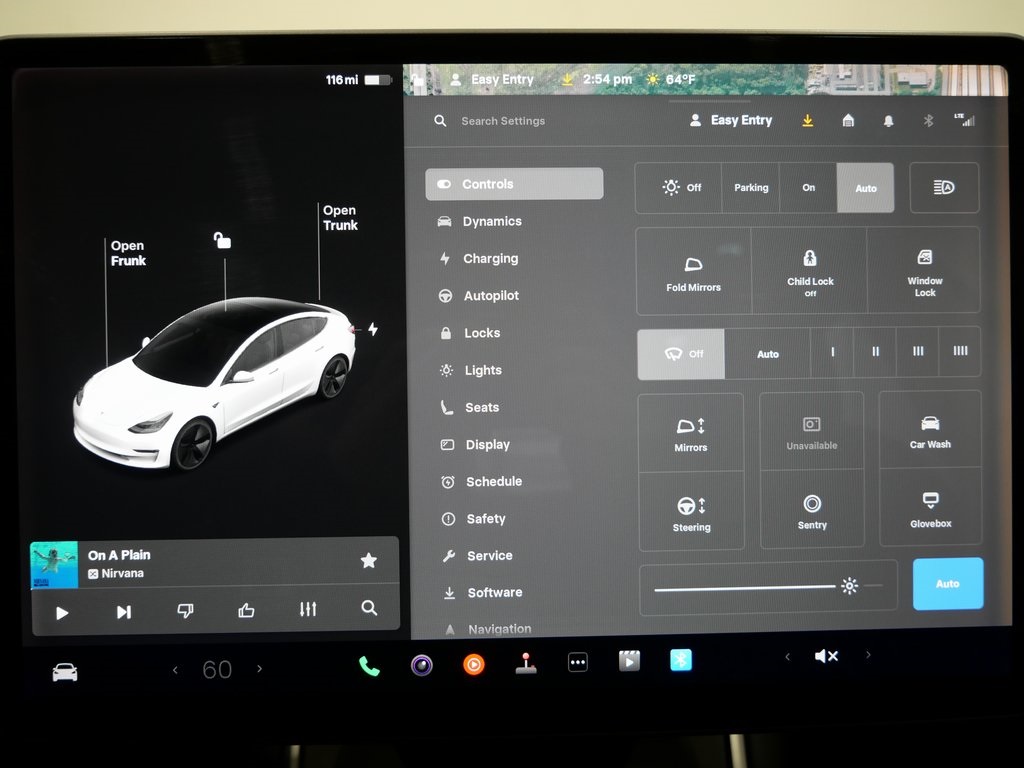Enable Window Lock
The width and height of the screenshot is (1024, 768).
(924, 270)
